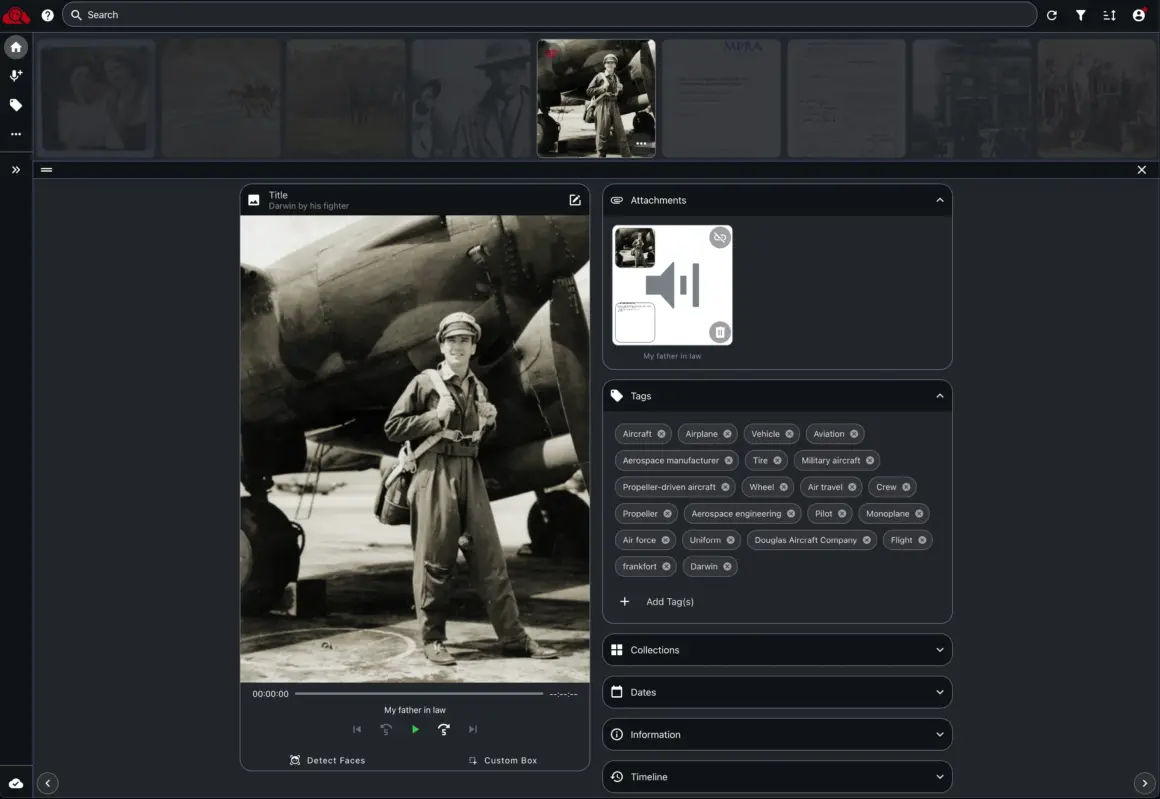Select the frankfort tag chip
Screen dimensions: 1160x799
pos(644,567)
